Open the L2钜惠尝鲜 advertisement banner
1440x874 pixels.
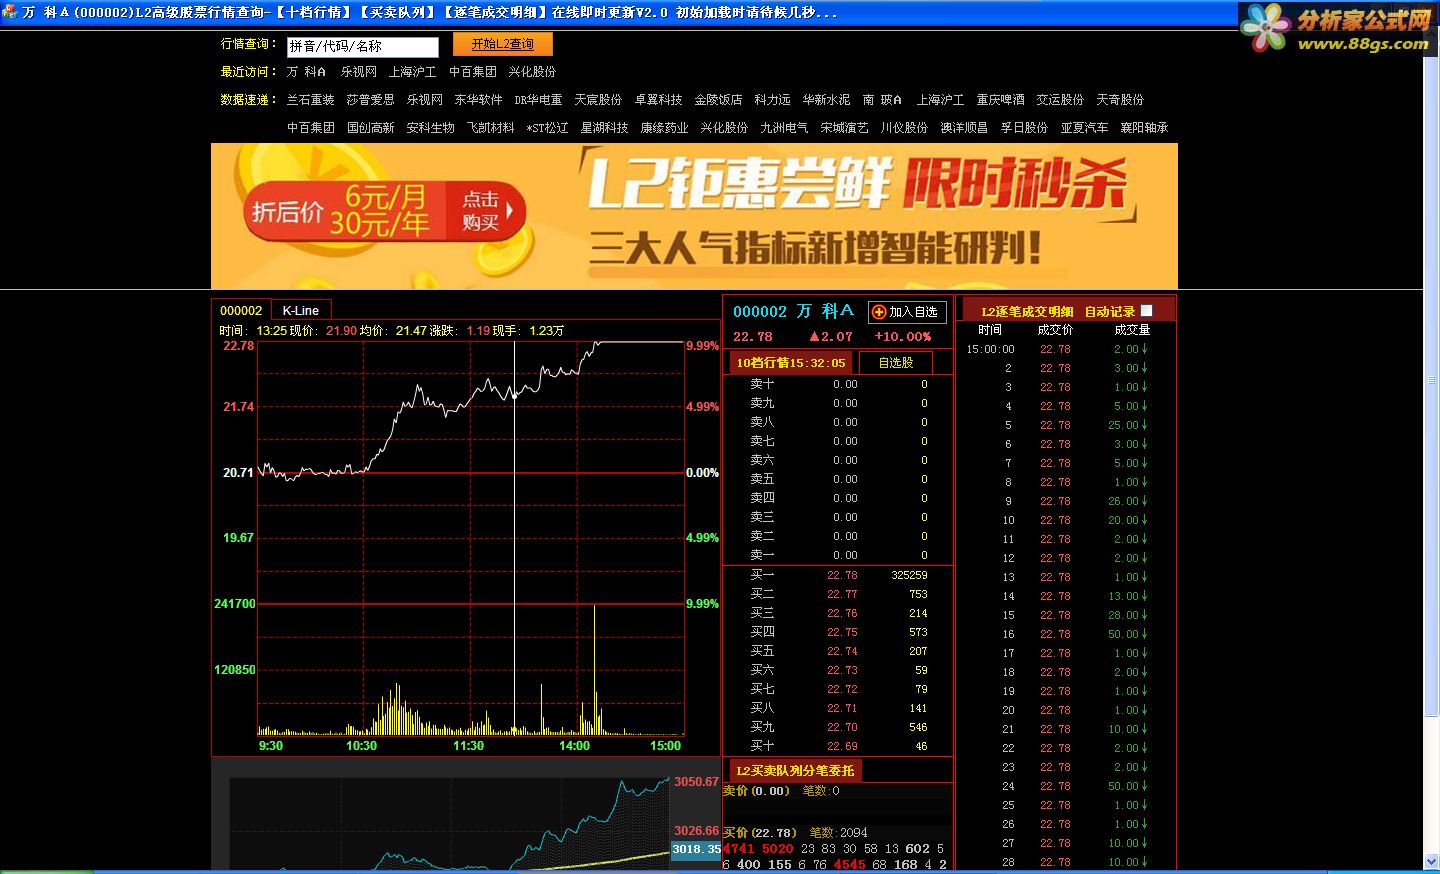(694, 216)
